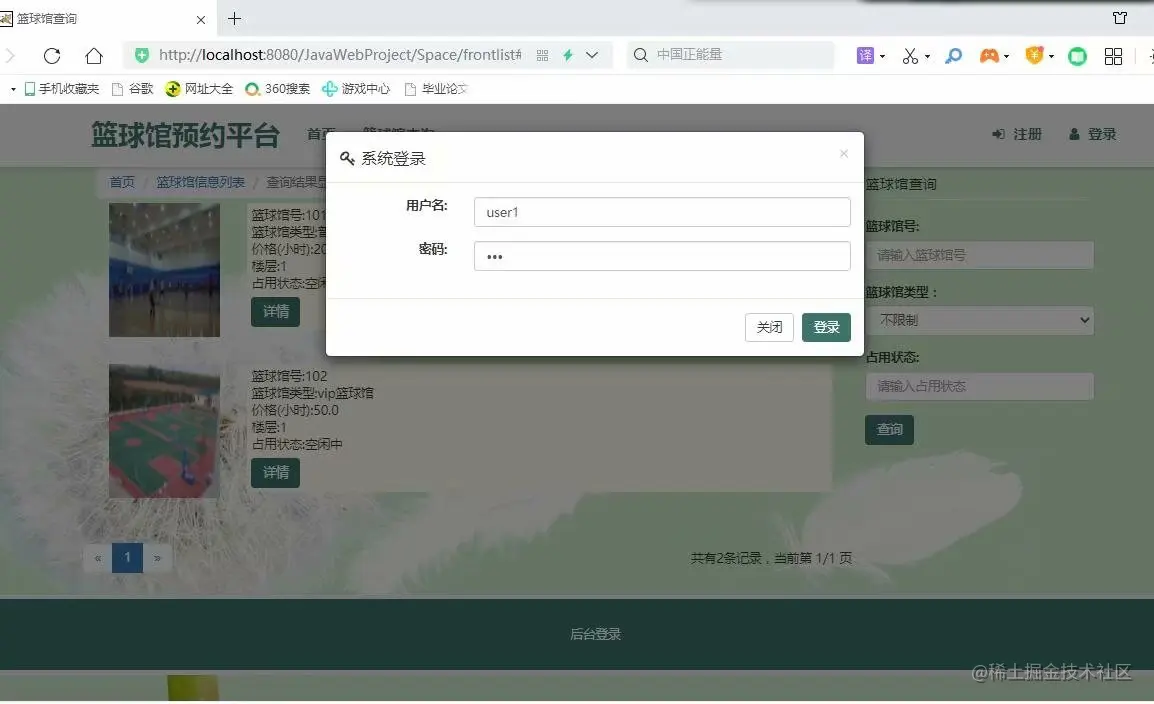This screenshot has width=1154, height=704.
Task: Click the 首页 breadcrumb link
Action: (x=122, y=182)
